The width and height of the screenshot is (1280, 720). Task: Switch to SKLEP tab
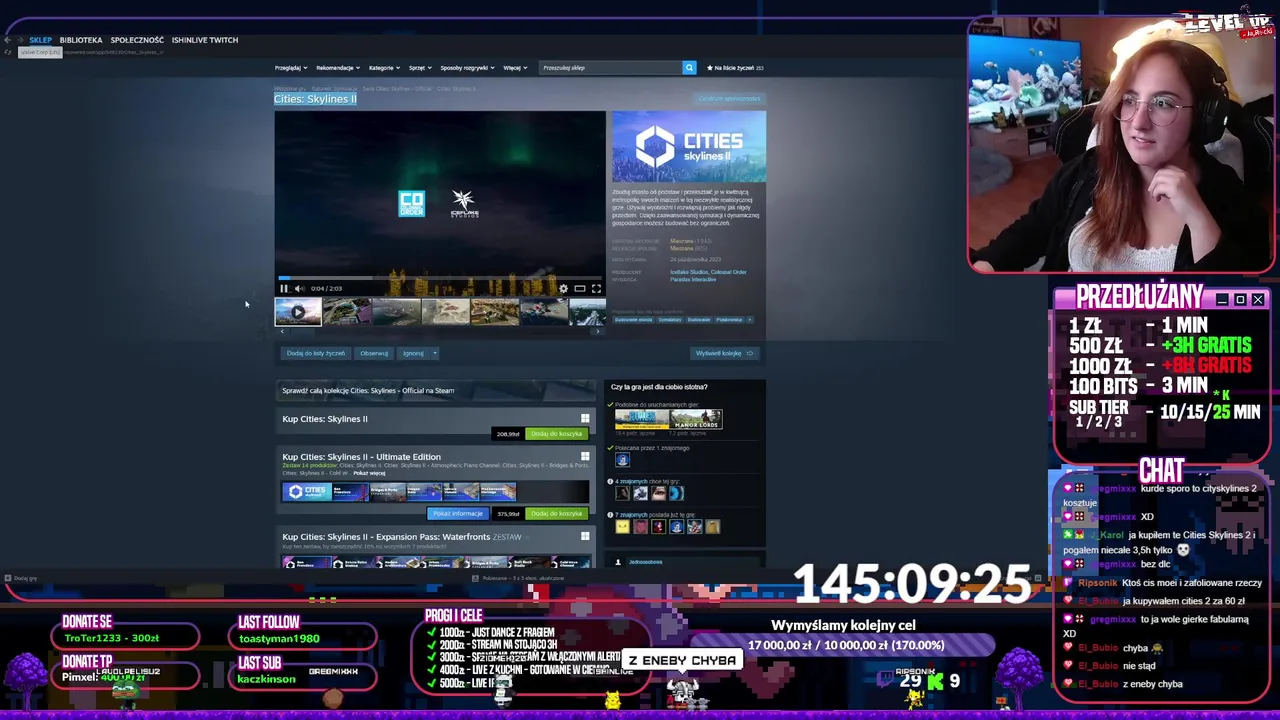coord(40,40)
